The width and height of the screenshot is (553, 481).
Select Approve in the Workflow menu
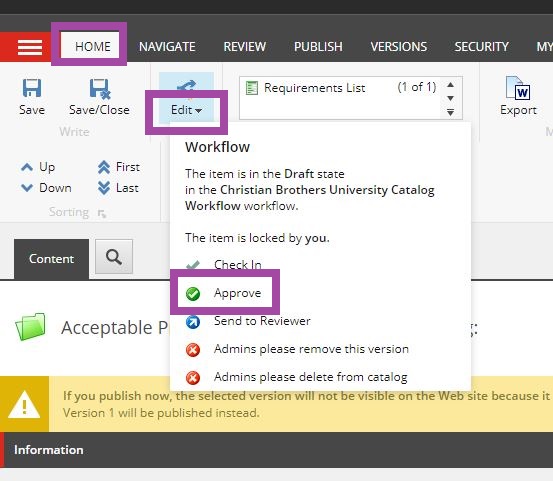pos(225,293)
